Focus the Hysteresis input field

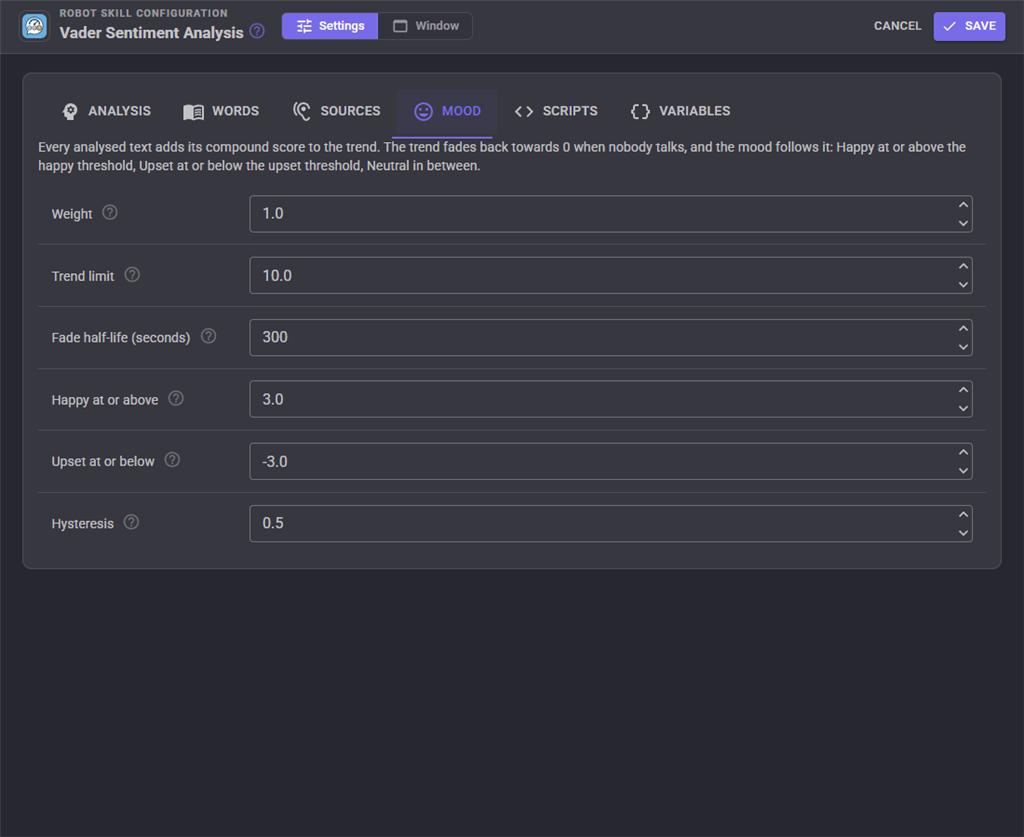611,524
